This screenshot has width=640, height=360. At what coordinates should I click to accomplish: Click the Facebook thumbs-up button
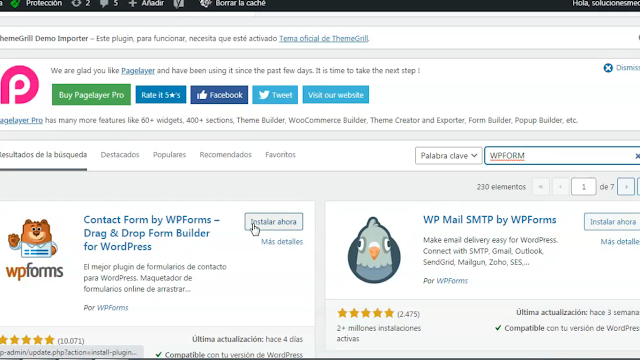pos(219,95)
